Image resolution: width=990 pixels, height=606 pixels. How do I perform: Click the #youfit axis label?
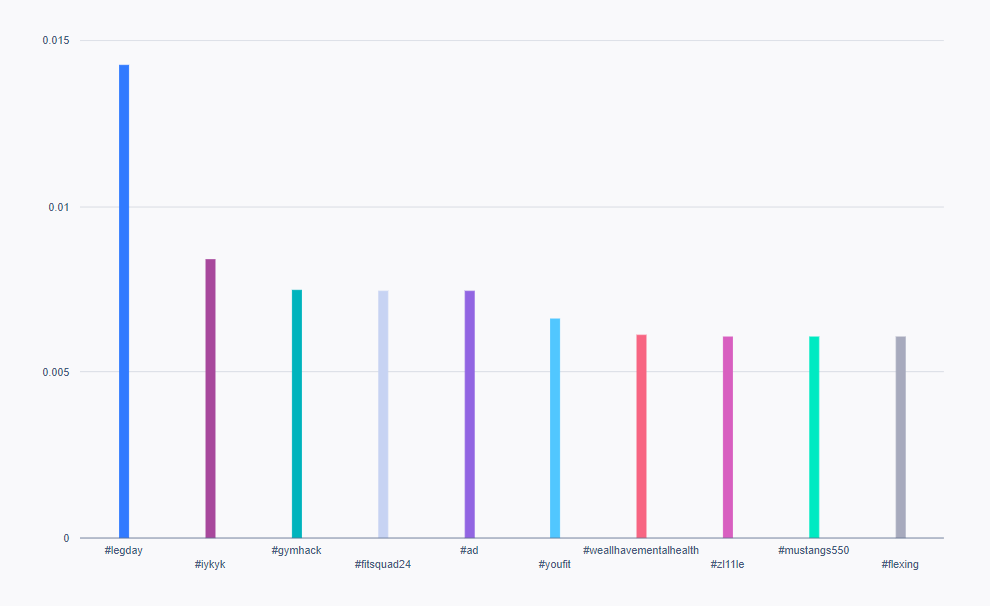pos(555,565)
